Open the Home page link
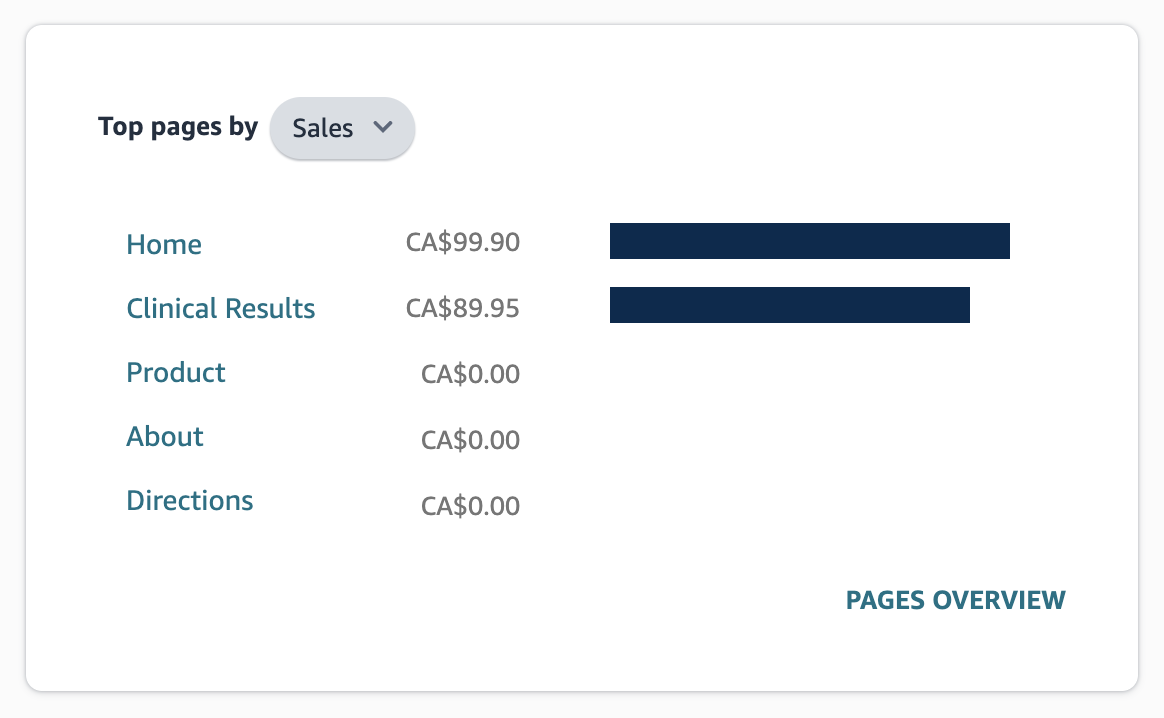The width and height of the screenshot is (1164, 718). [x=164, y=244]
